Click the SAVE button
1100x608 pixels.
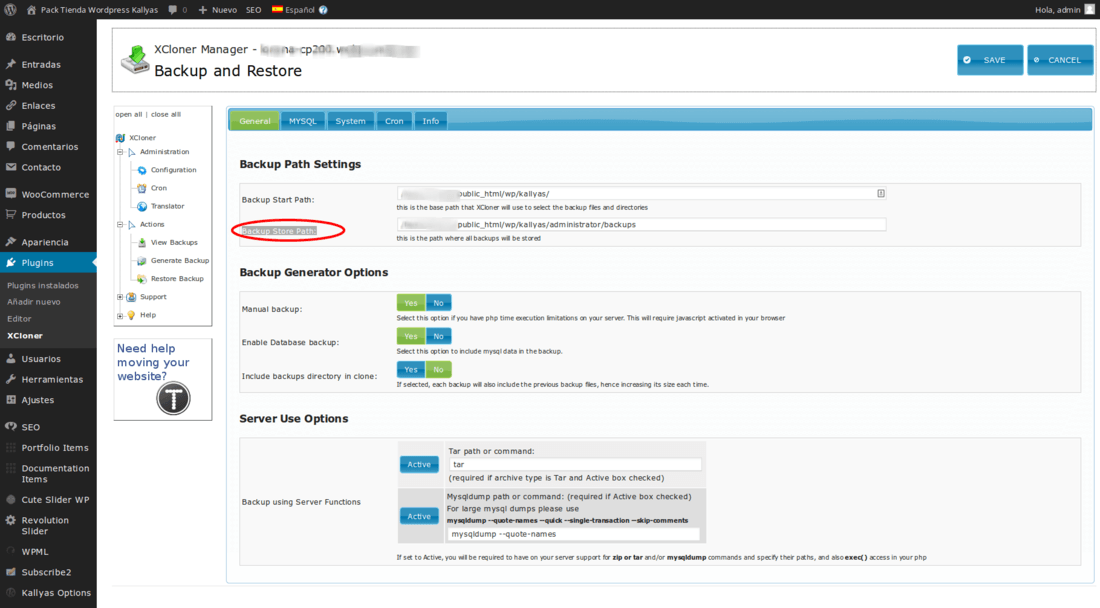tap(990, 60)
